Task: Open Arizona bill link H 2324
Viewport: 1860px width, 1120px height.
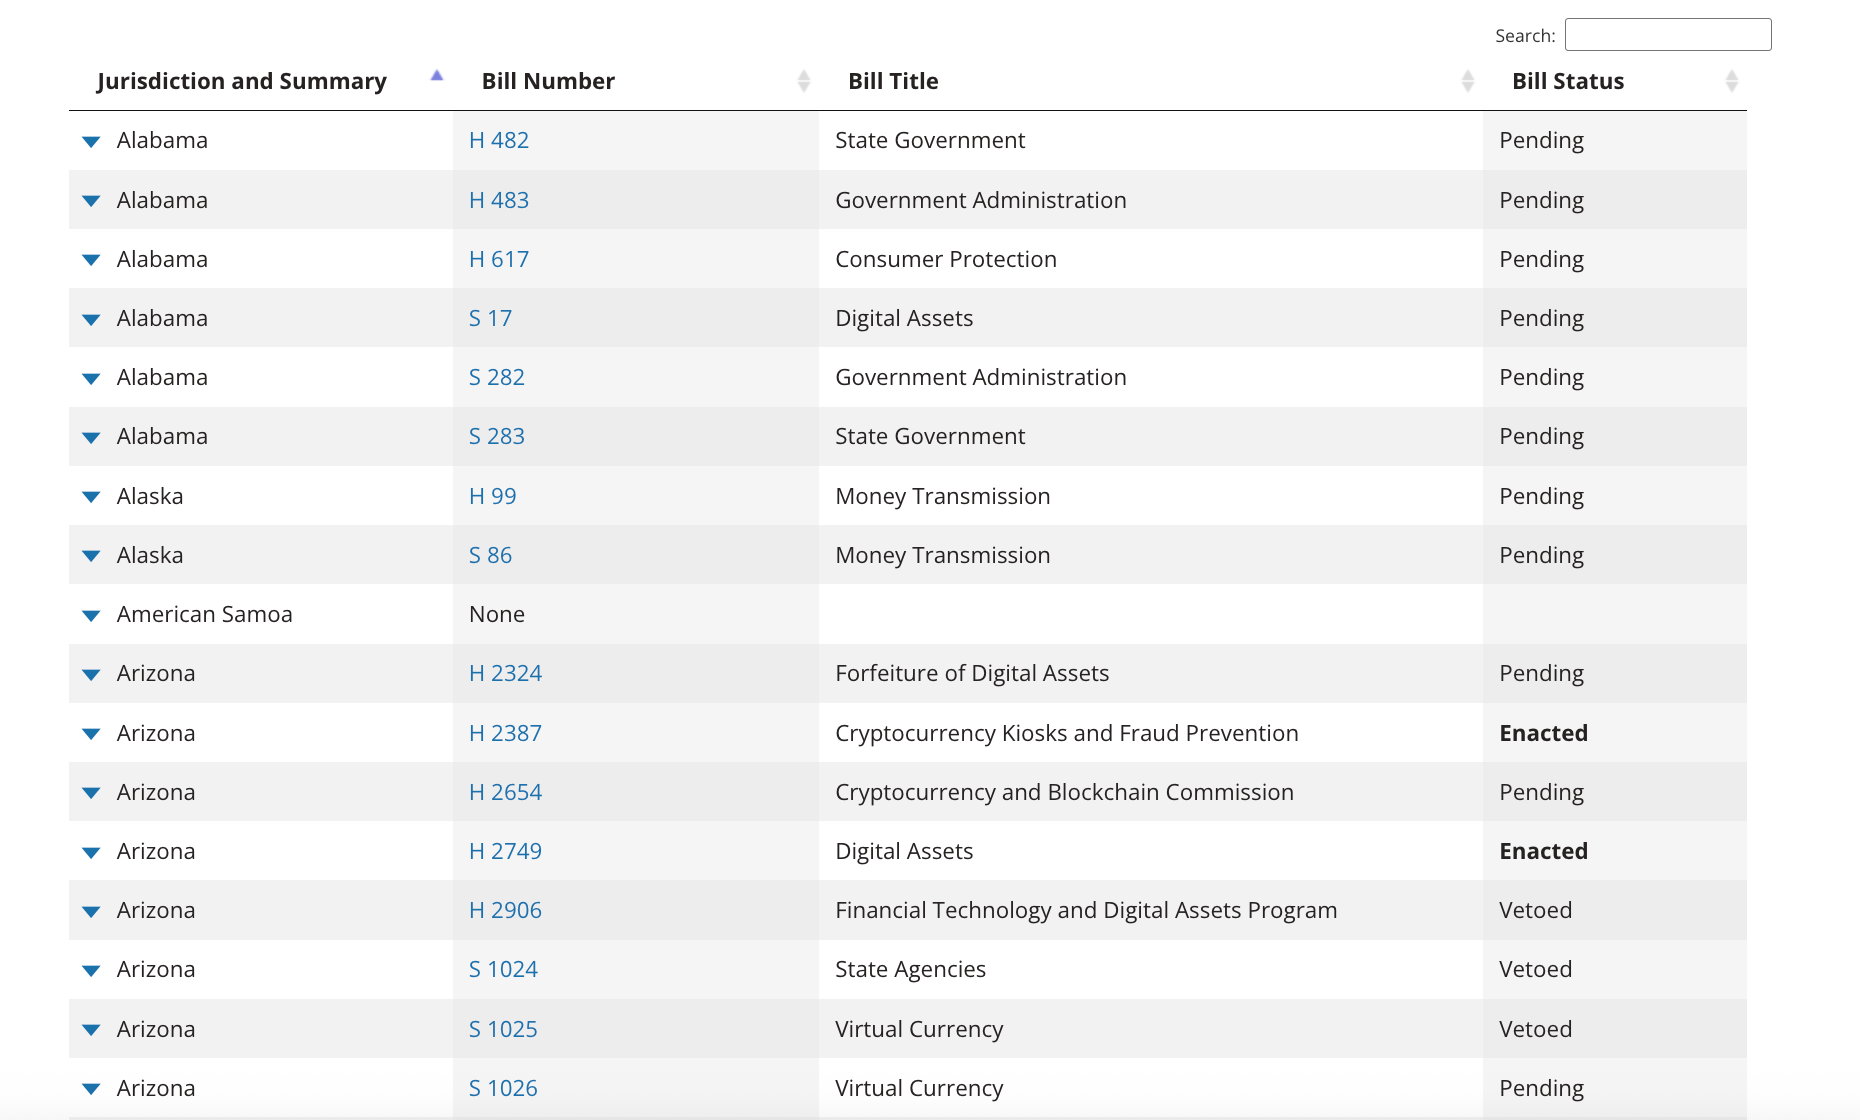Action: point(505,673)
